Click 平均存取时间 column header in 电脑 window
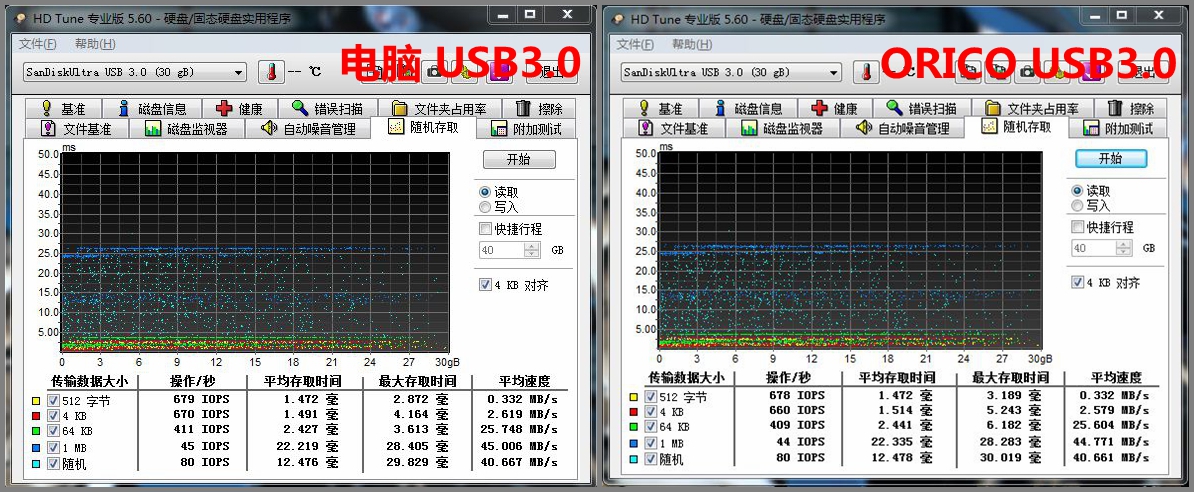The height and width of the screenshot is (492, 1194). 302,381
